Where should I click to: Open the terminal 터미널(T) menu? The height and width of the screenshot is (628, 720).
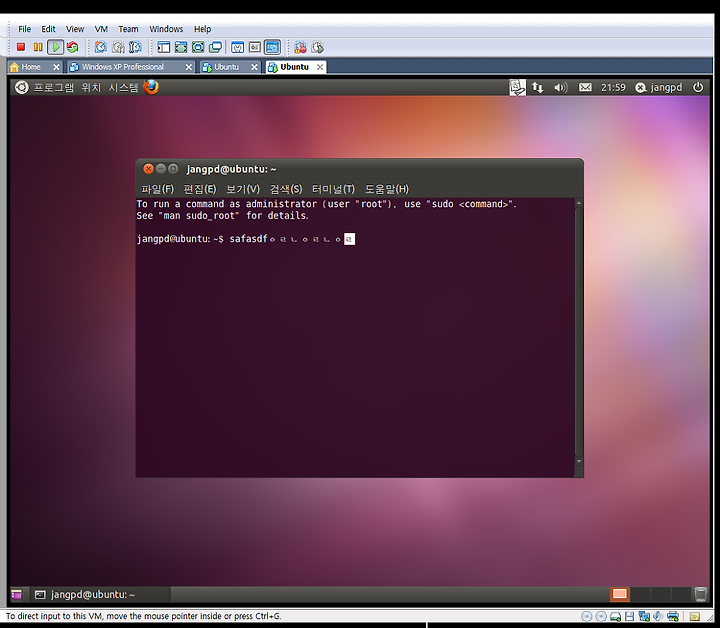[333, 189]
